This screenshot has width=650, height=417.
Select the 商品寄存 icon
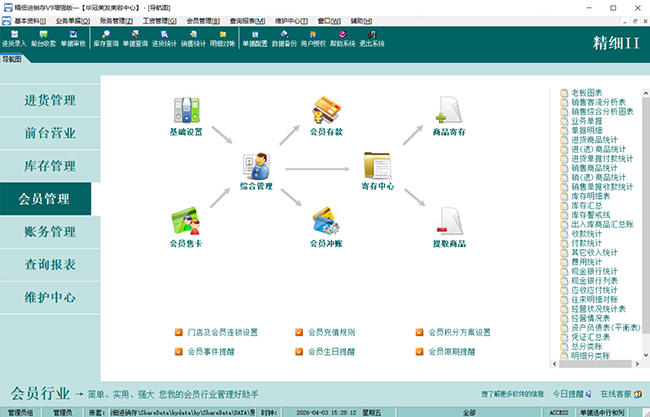pyautogui.click(x=447, y=112)
